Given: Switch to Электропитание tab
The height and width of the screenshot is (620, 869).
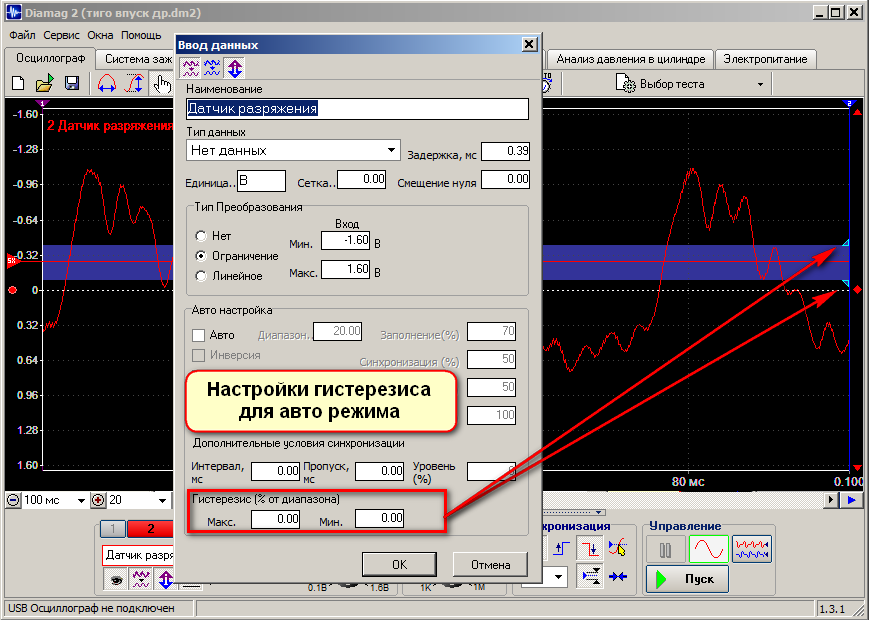Looking at the screenshot, I should point(765,59).
